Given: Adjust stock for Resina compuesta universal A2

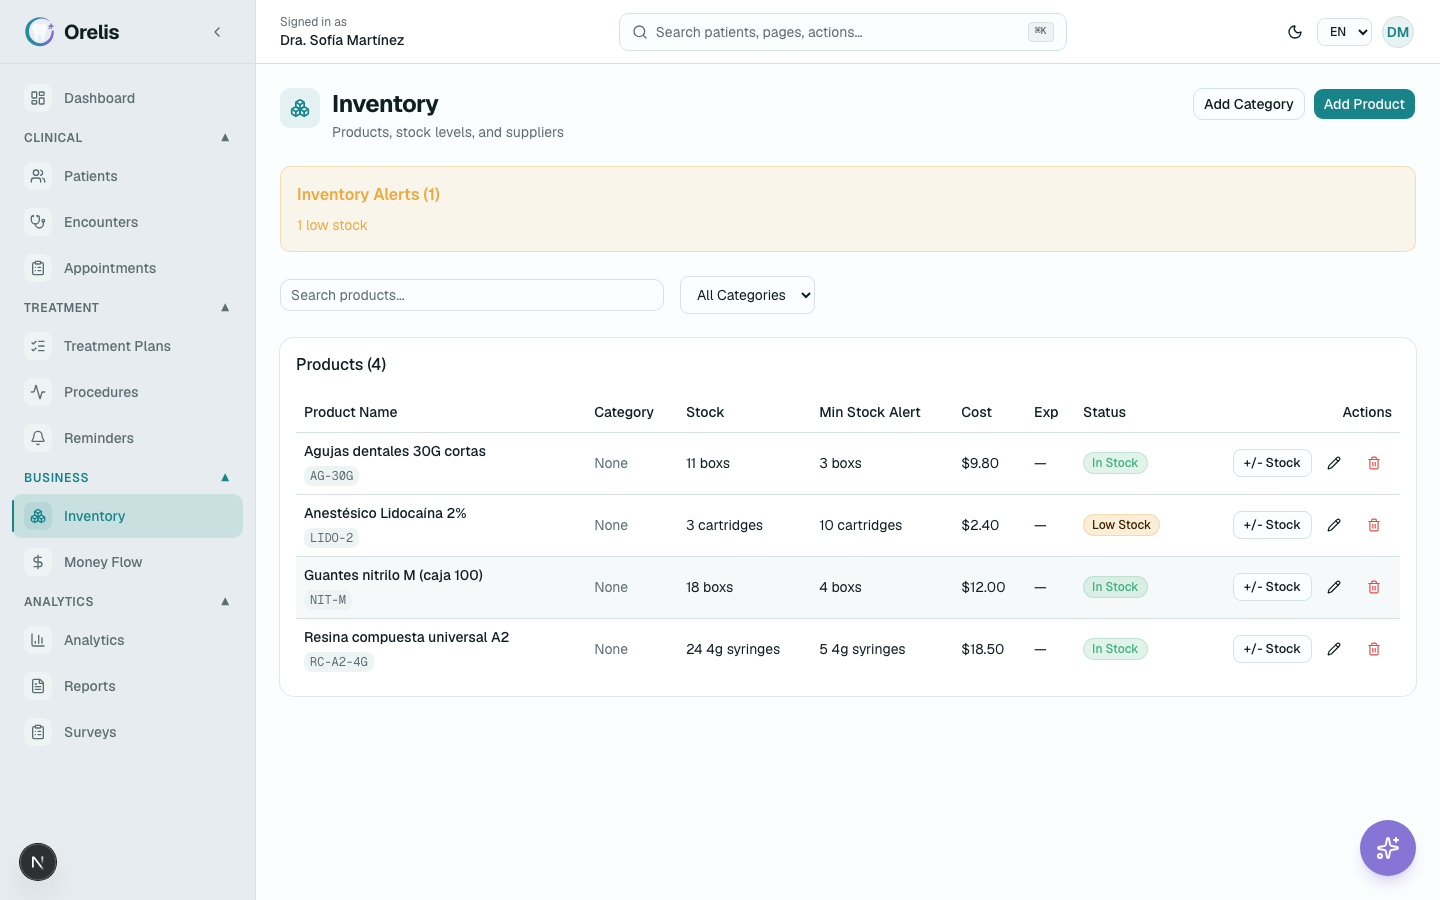Looking at the screenshot, I should (1272, 649).
